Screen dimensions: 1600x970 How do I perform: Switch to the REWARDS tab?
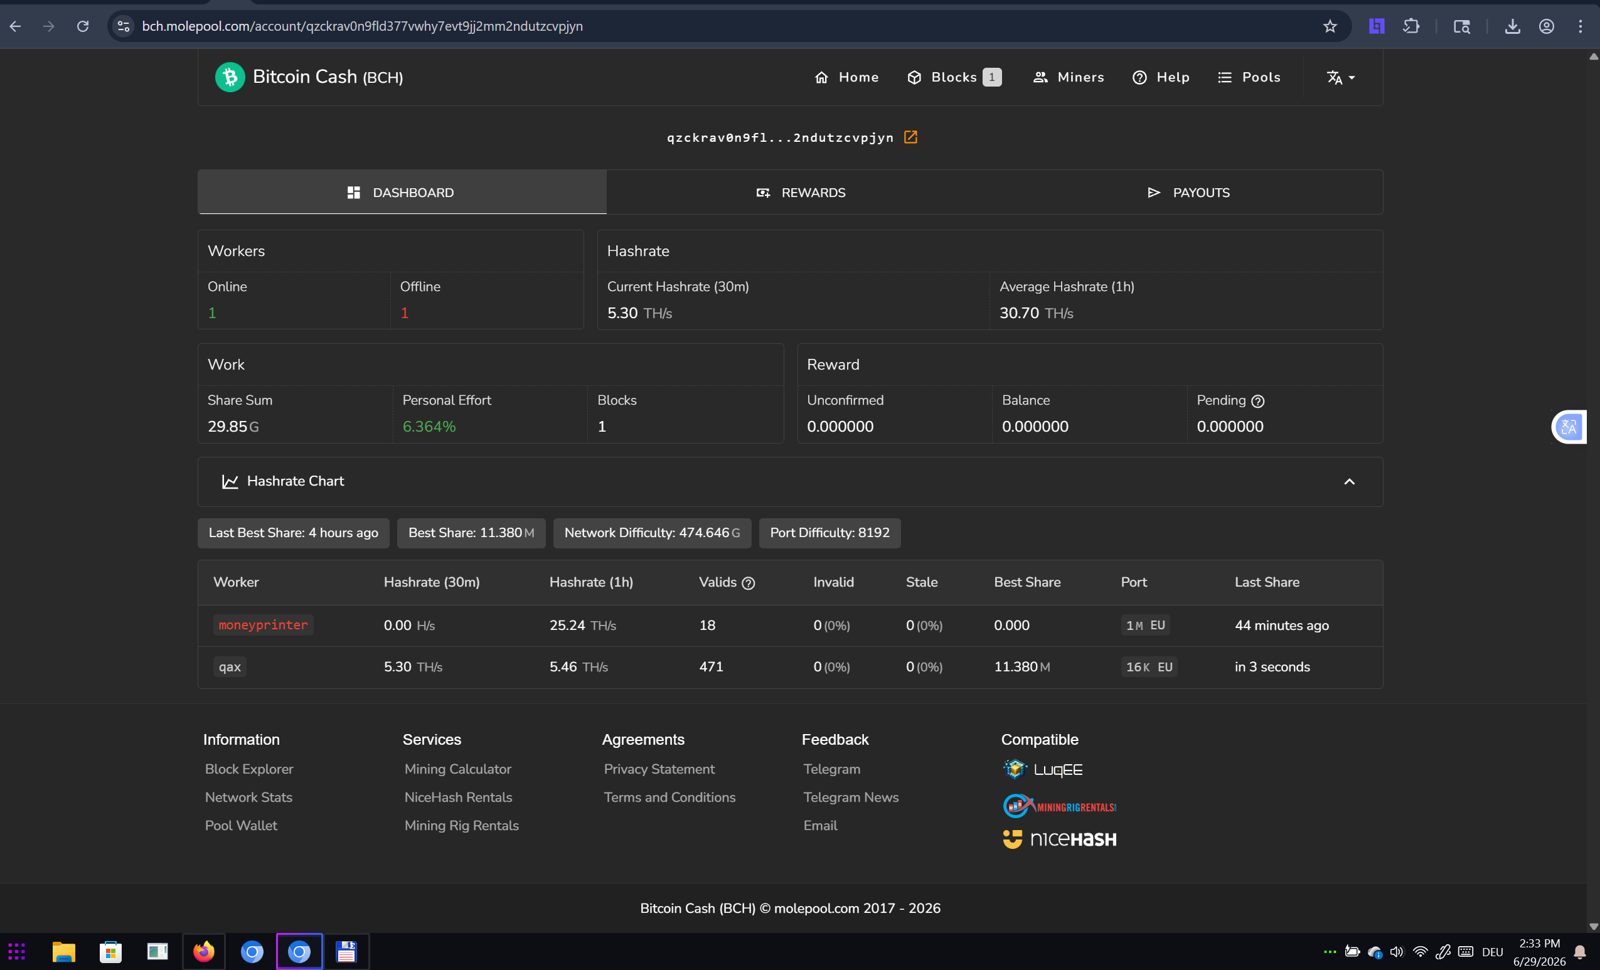click(801, 192)
